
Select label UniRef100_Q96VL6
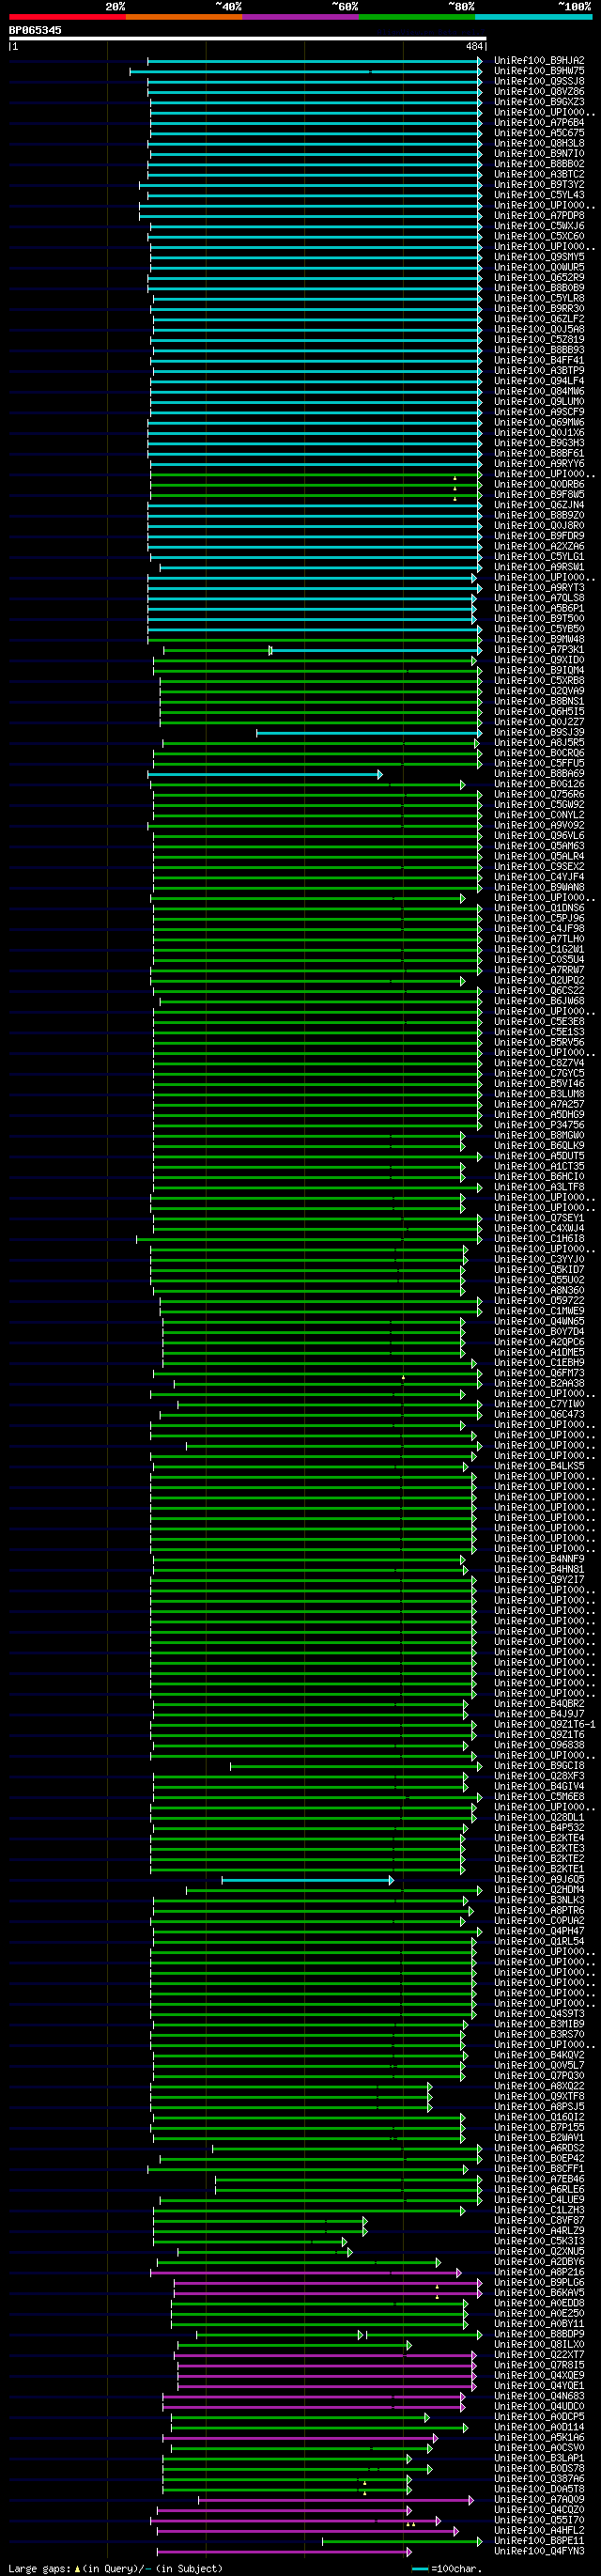[539, 836]
